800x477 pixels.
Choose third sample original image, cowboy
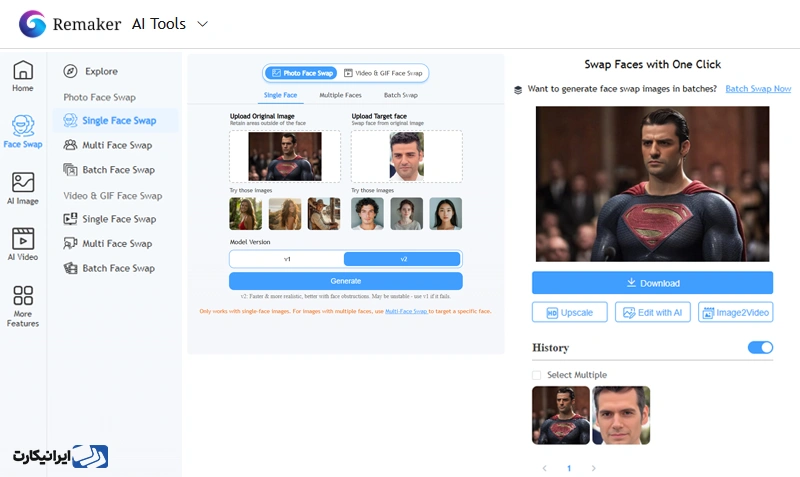324,214
